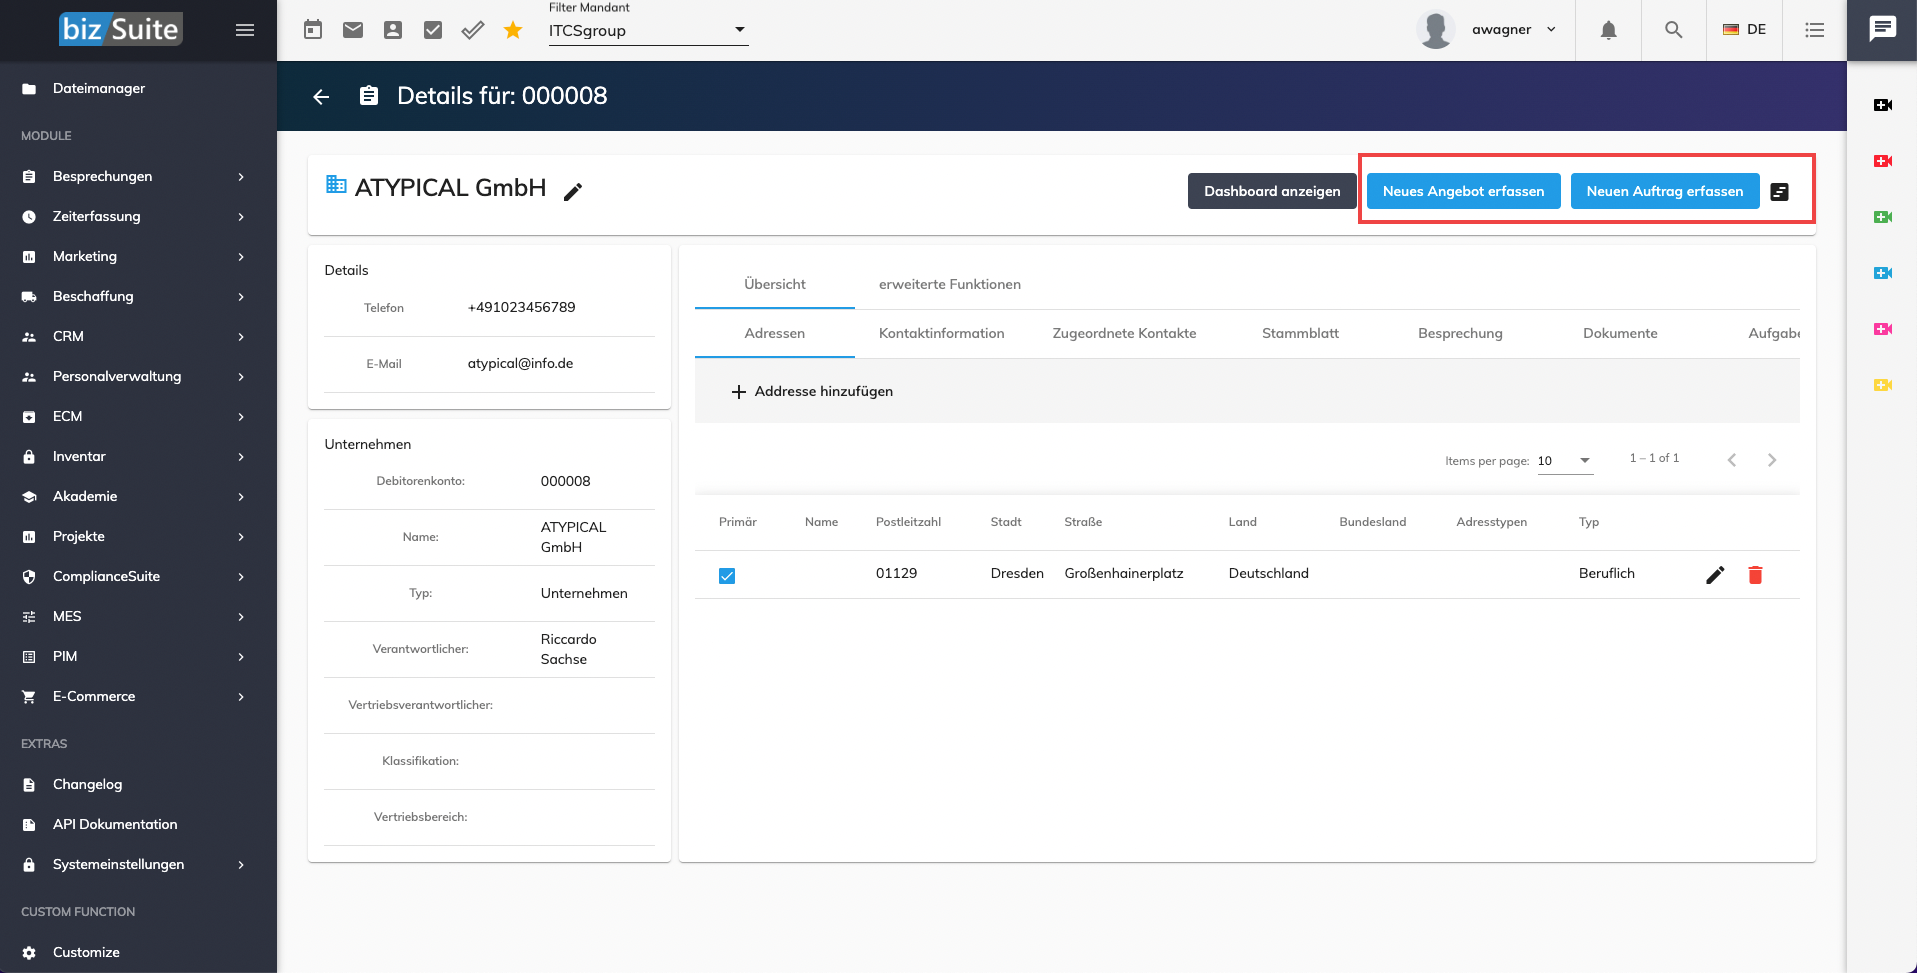This screenshot has height=973, width=1917.
Task: Click Addresse hinzufügen
Action: 812,391
